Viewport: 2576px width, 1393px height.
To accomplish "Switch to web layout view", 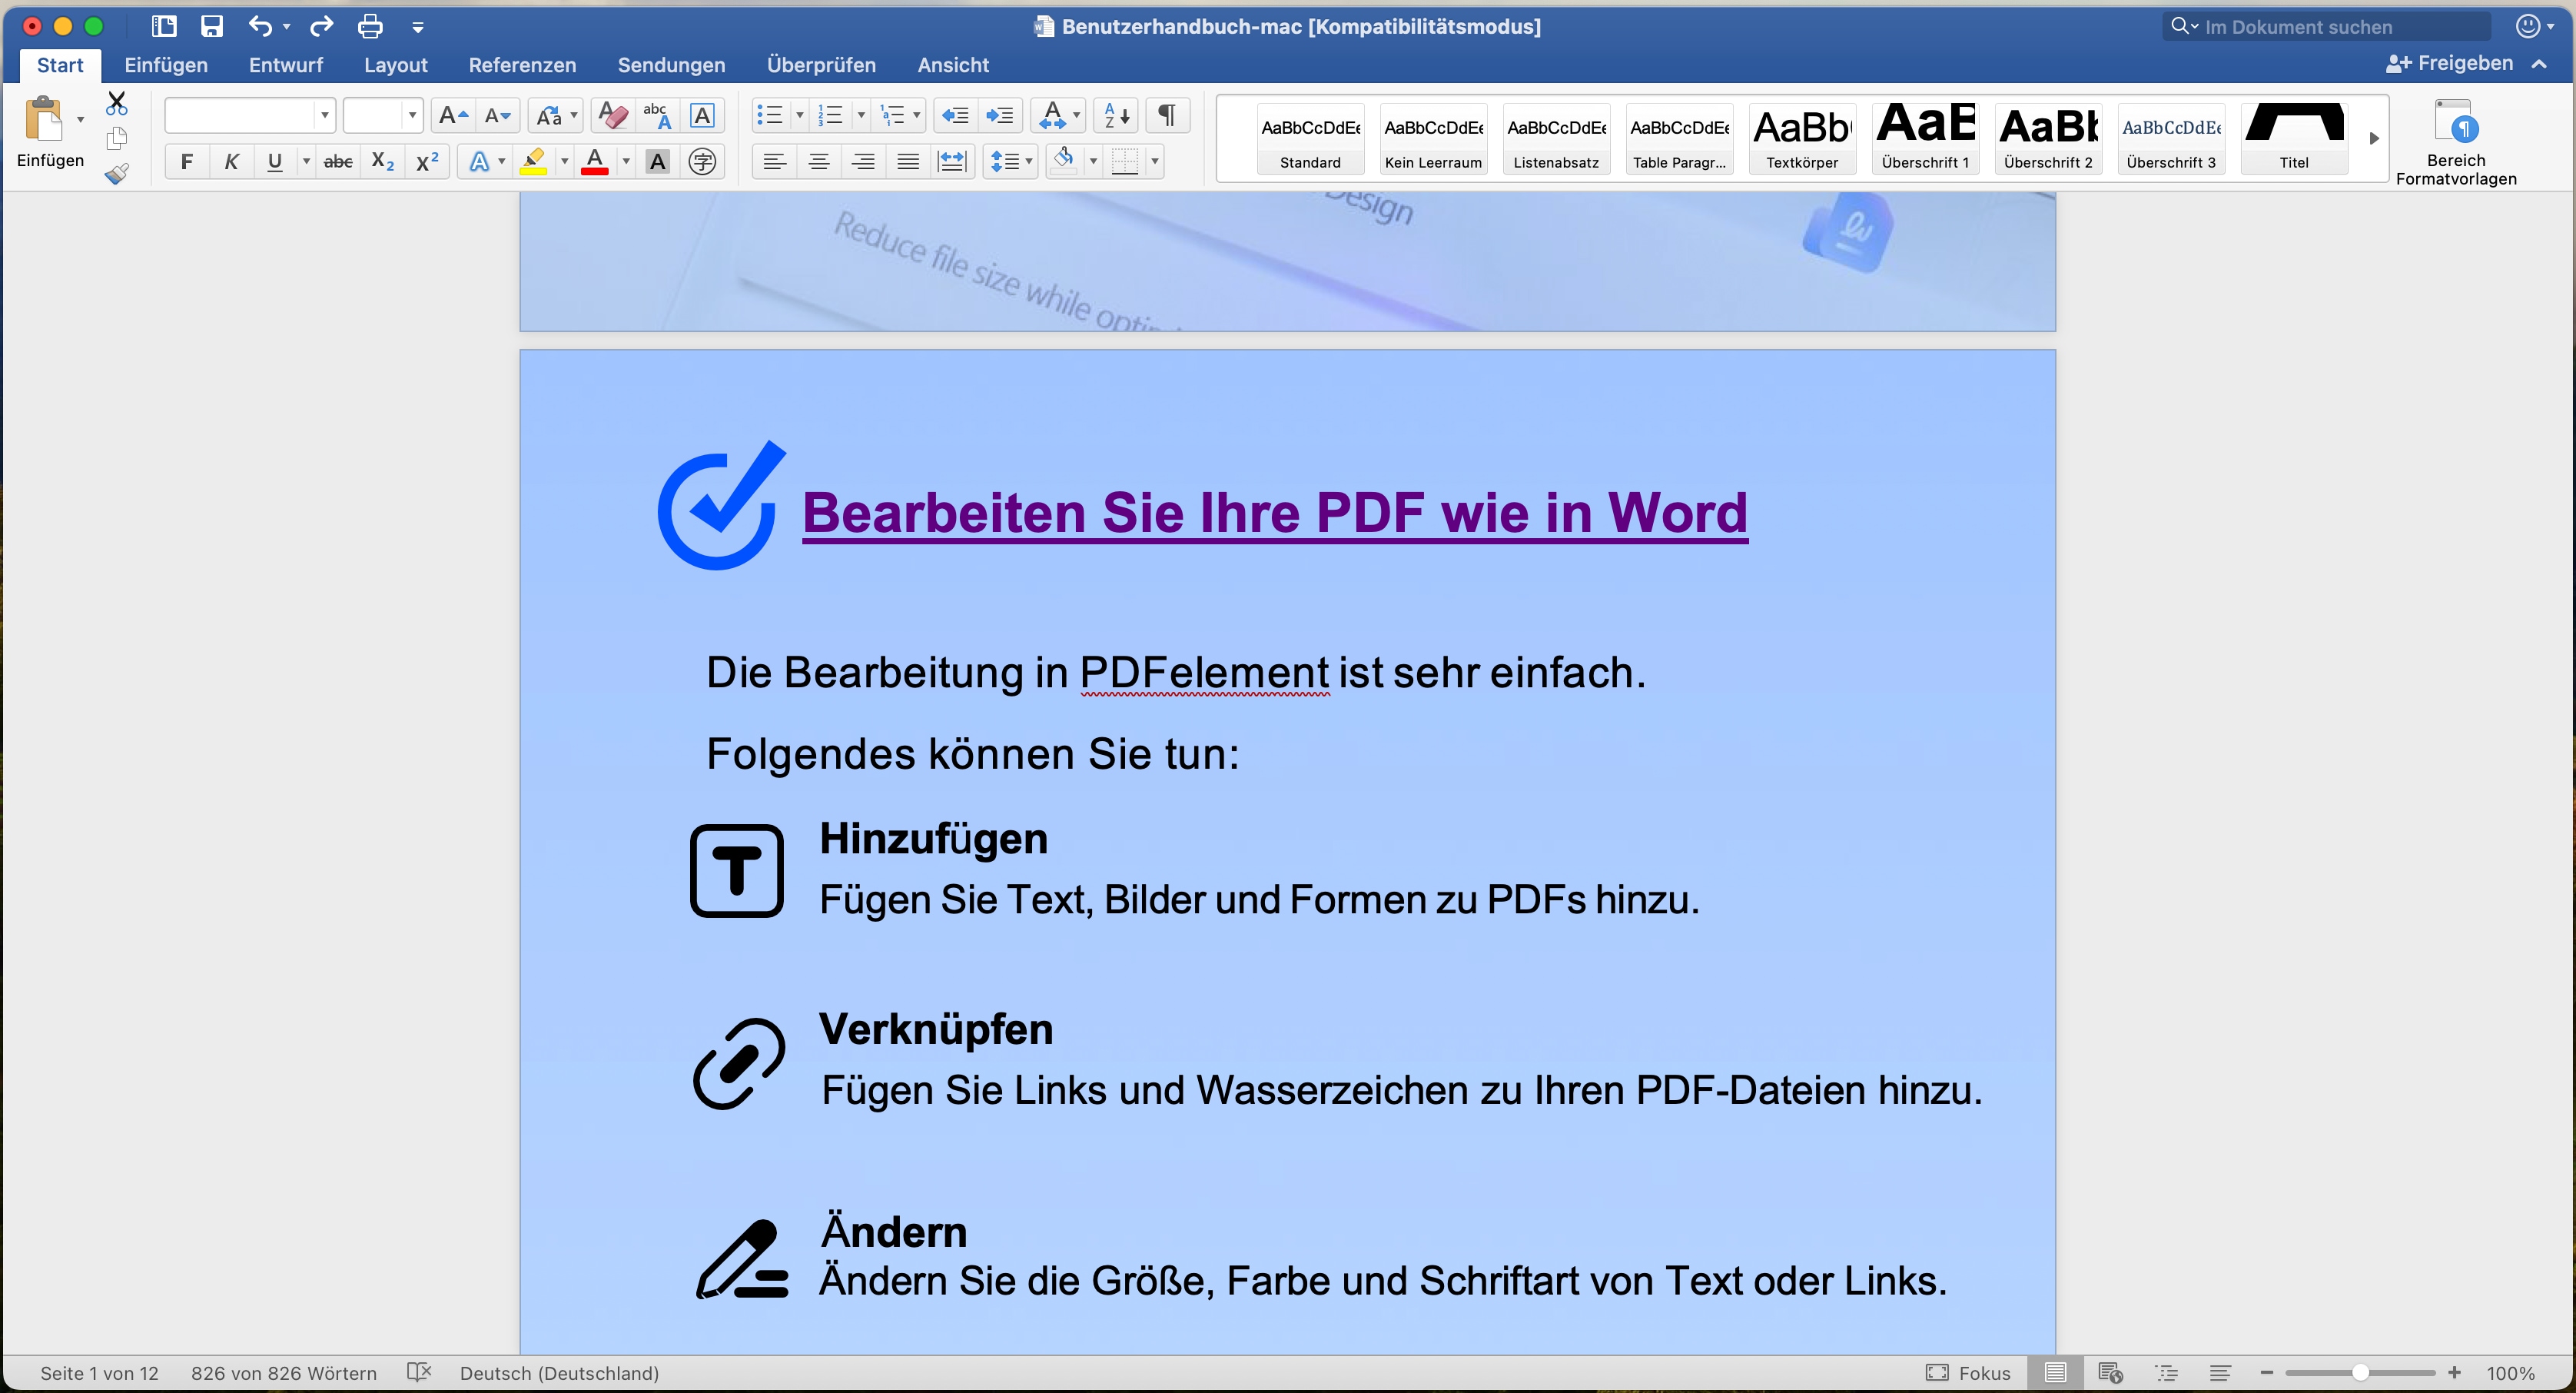I will click(x=2110, y=1372).
